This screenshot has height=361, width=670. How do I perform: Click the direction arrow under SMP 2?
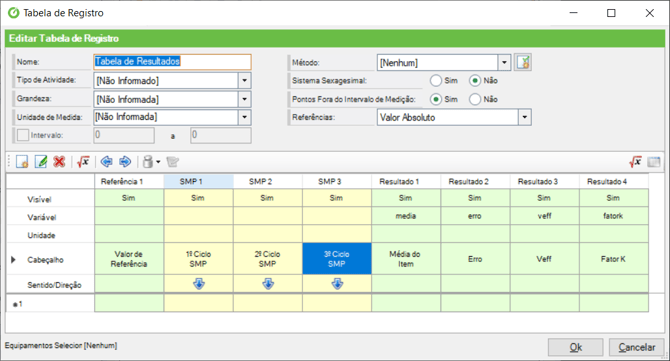(268, 284)
